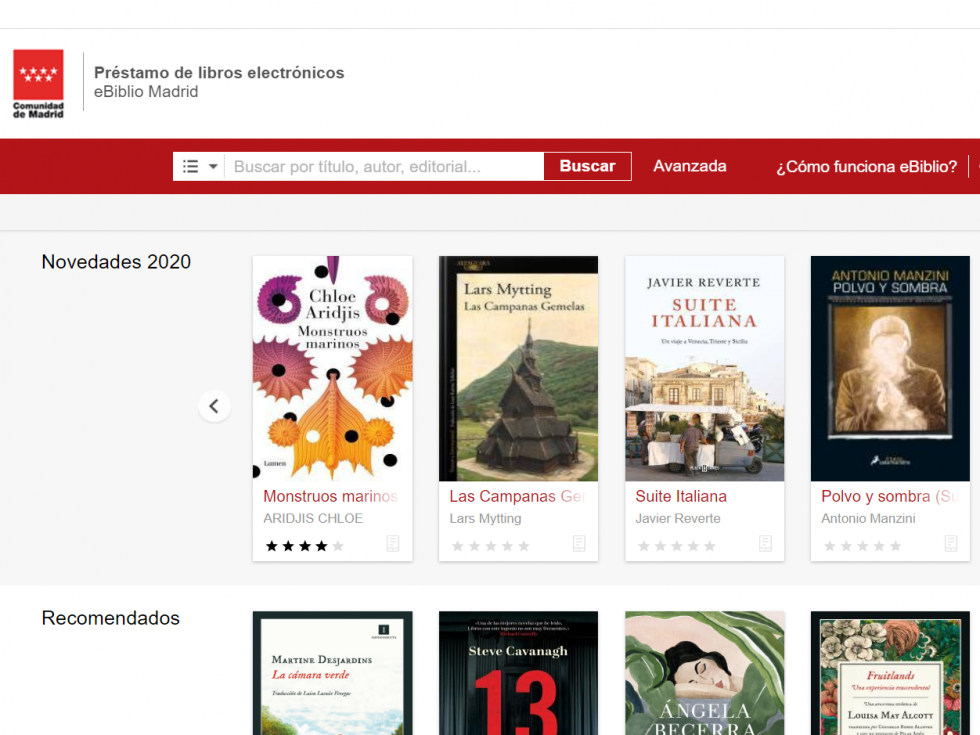This screenshot has width=980, height=735.
Task: Click the search input field
Action: [384, 166]
